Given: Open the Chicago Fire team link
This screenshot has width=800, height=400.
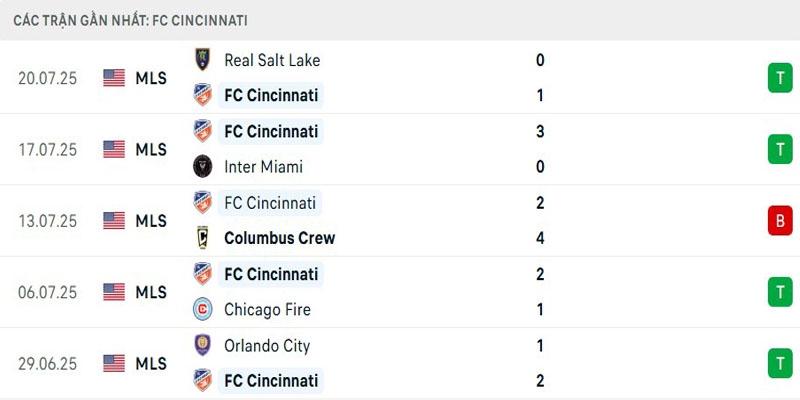Looking at the screenshot, I should 267,310.
